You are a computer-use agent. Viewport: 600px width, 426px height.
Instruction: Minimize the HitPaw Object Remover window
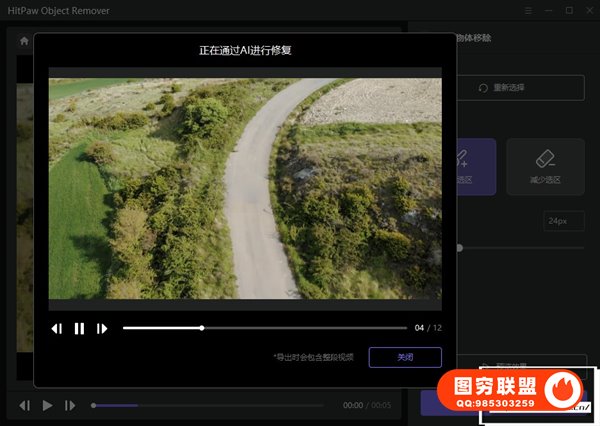(x=549, y=10)
